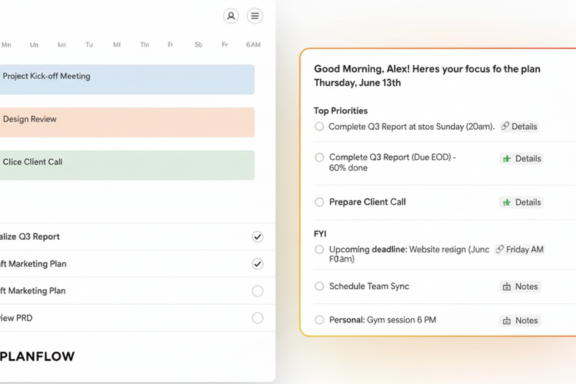Select the 'Th' day column header
The width and height of the screenshot is (576, 384).
[x=144, y=45]
